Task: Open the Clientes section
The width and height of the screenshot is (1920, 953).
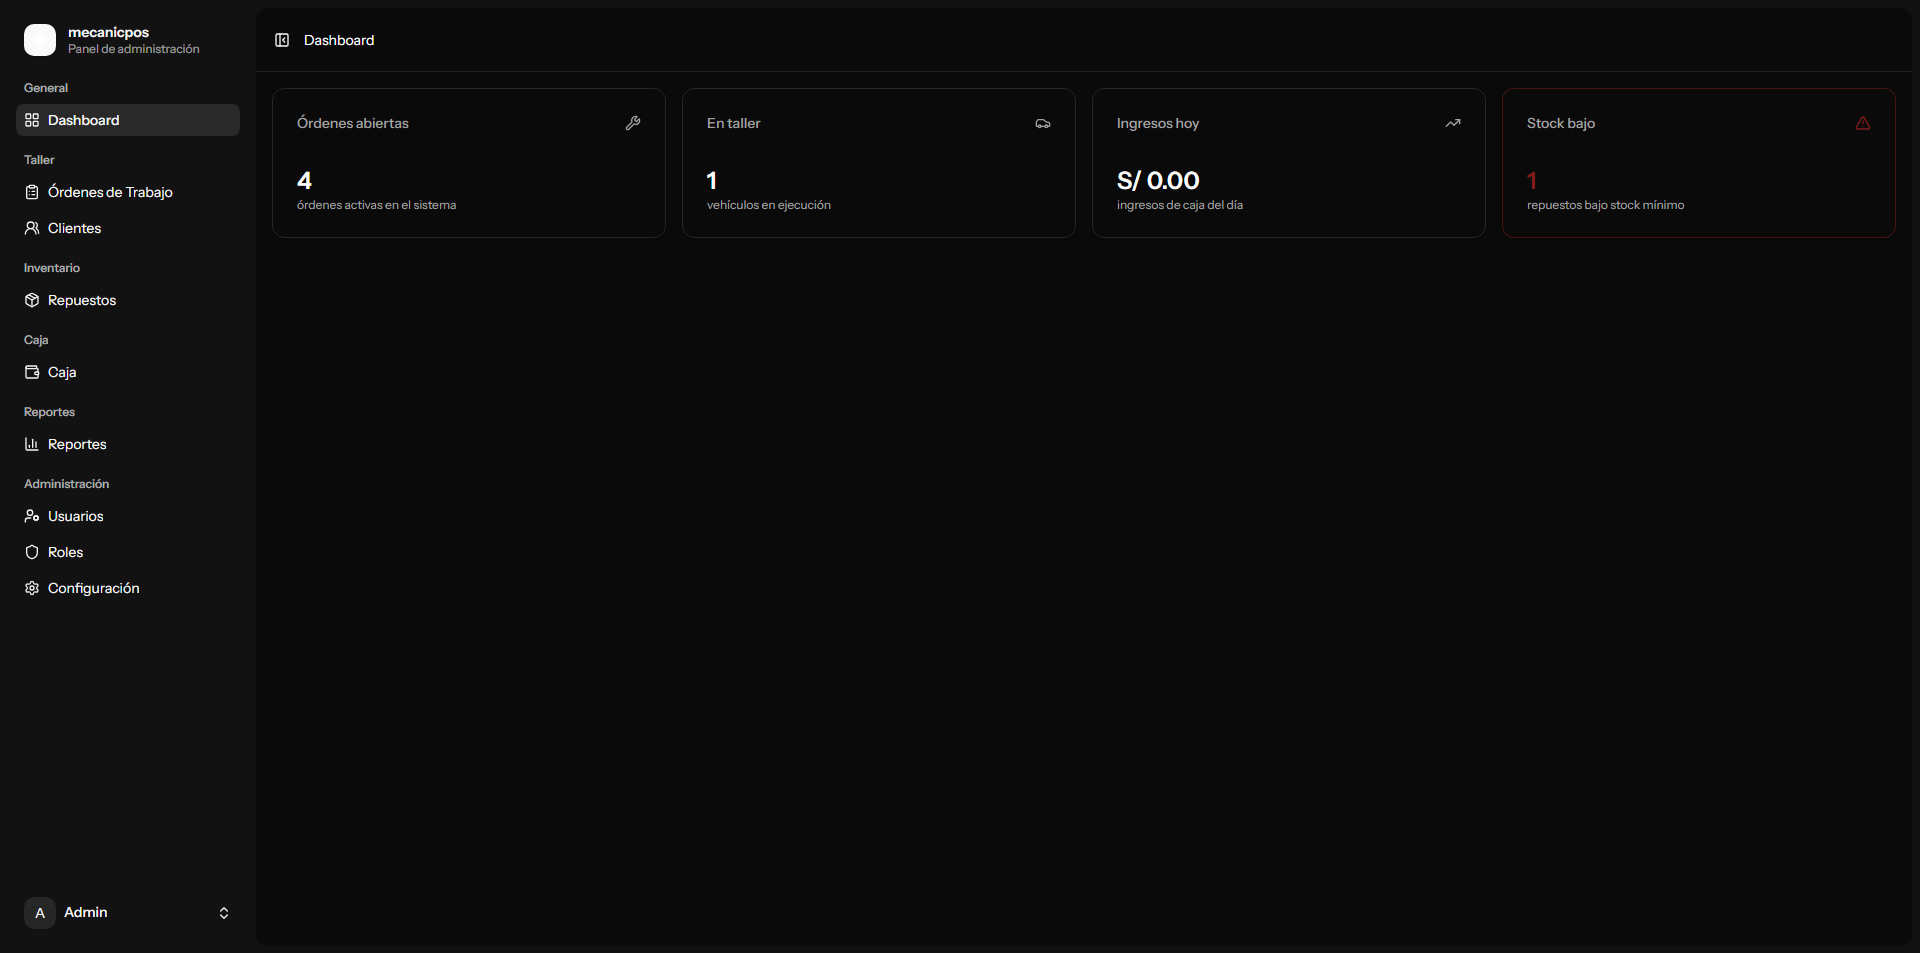Action: coord(128,228)
